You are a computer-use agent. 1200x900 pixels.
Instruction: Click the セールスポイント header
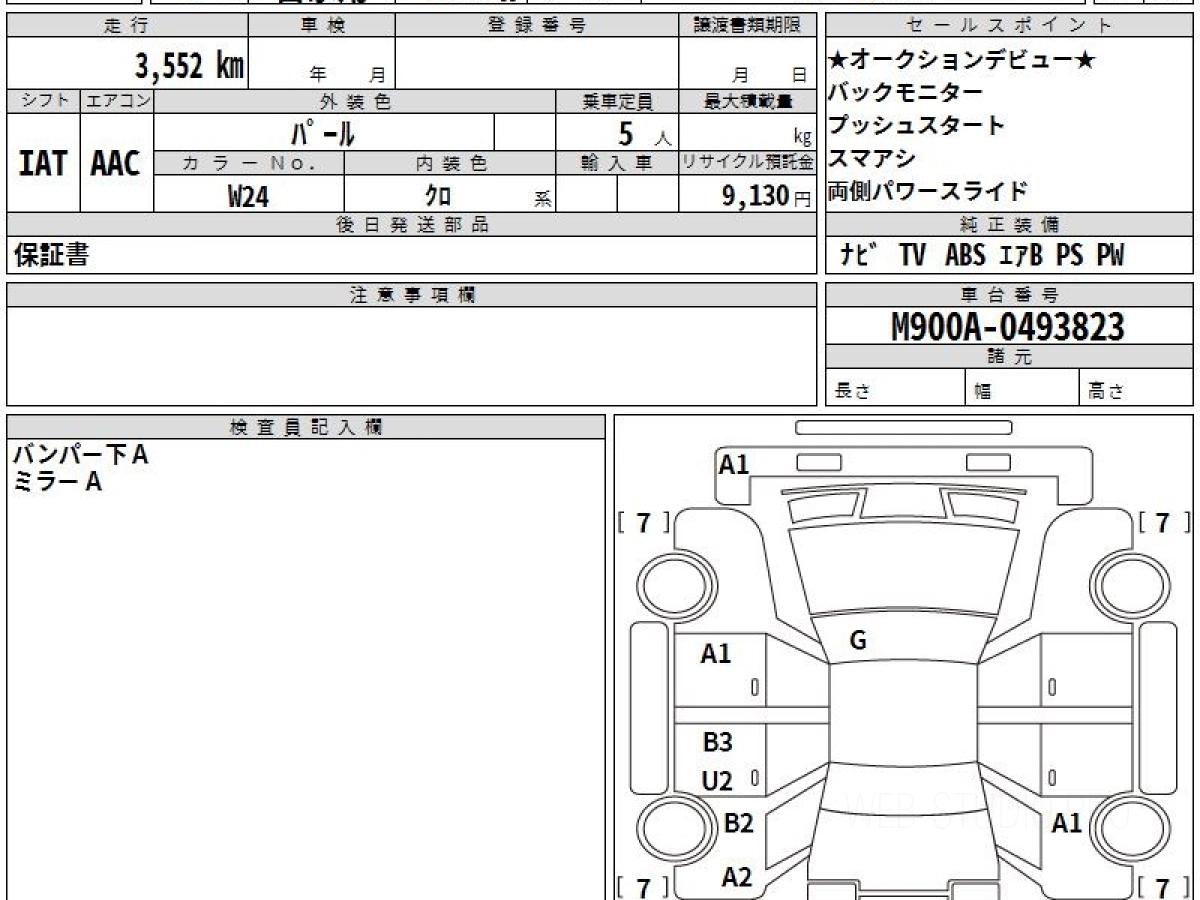(x=1009, y=26)
